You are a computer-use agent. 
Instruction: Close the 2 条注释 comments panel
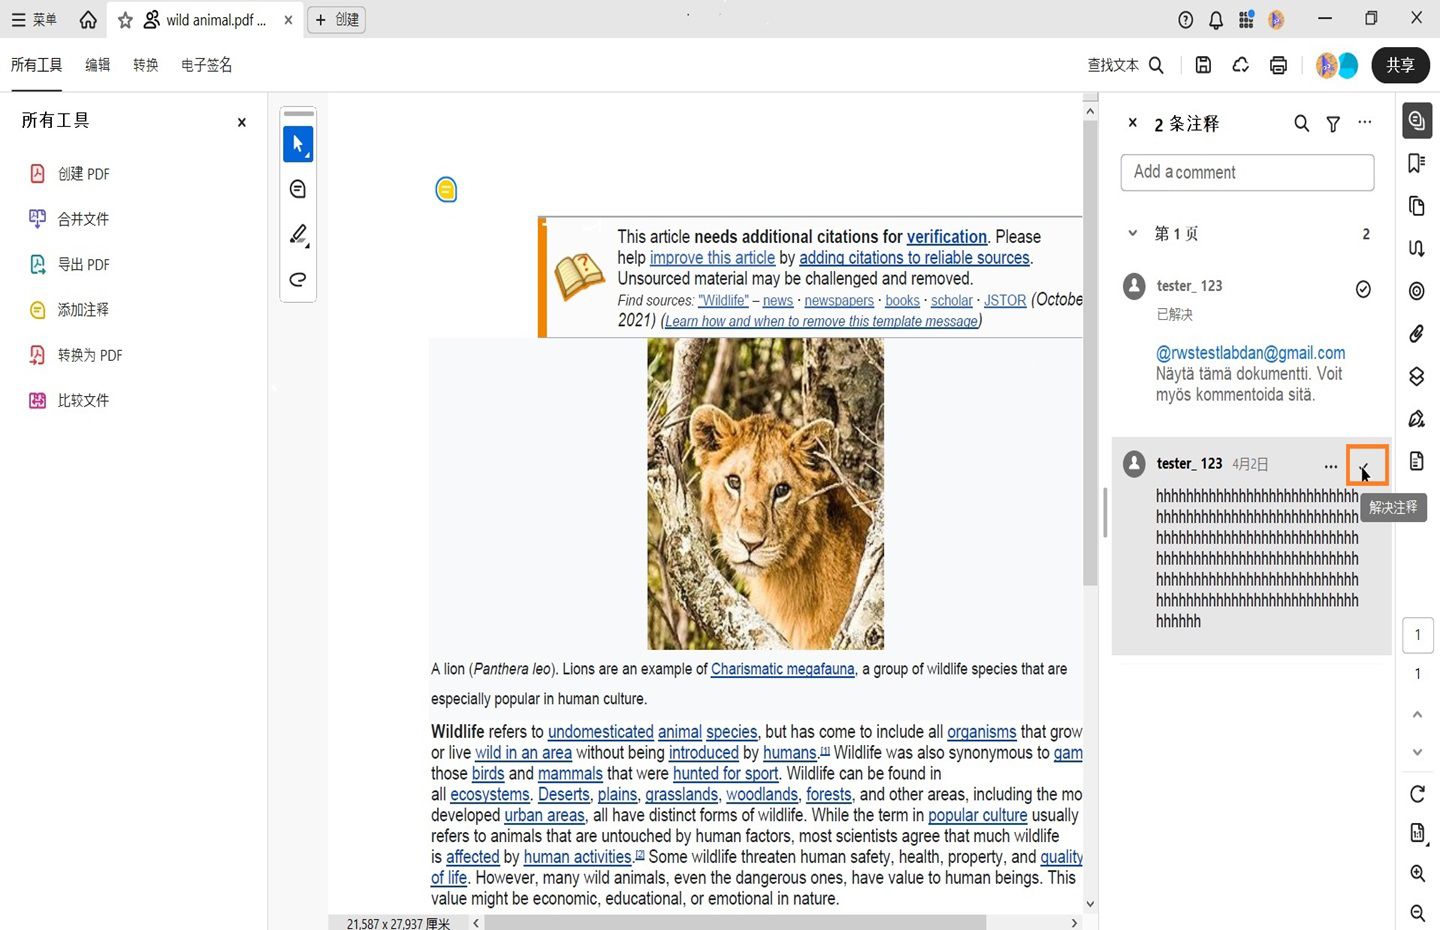tap(1133, 123)
